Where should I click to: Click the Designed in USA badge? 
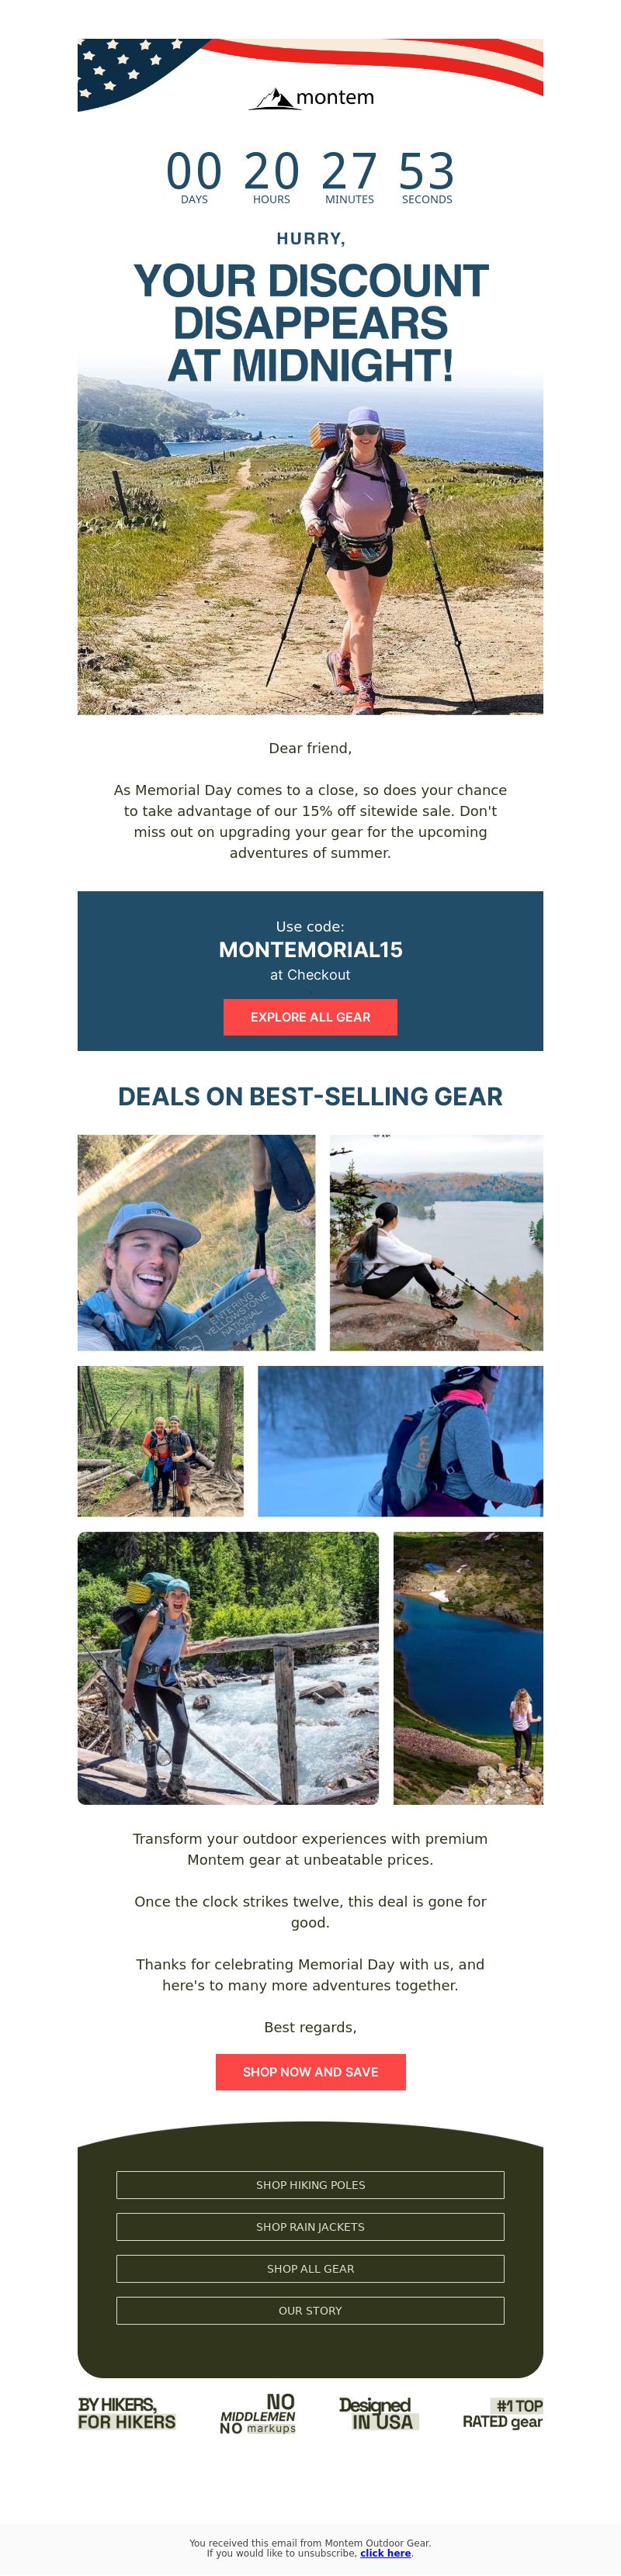pyautogui.click(x=379, y=2412)
